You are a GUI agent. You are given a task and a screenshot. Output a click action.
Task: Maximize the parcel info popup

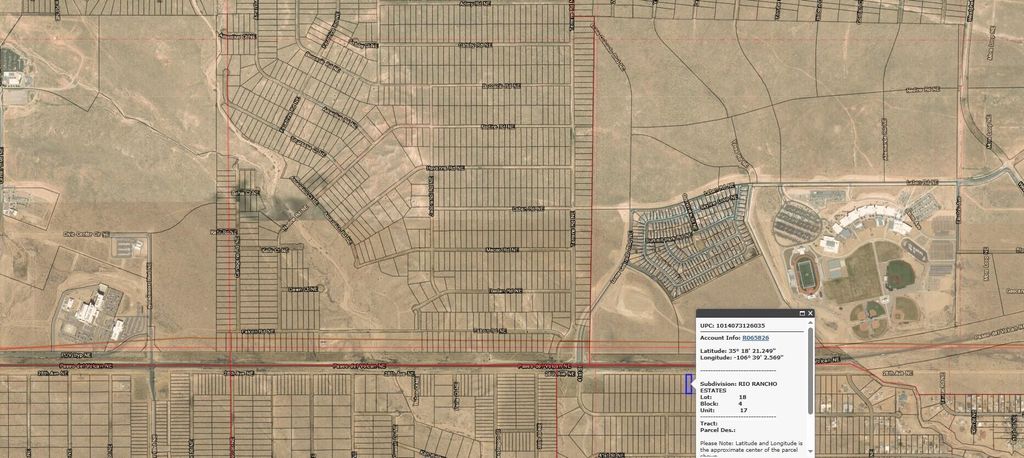[x=802, y=314]
